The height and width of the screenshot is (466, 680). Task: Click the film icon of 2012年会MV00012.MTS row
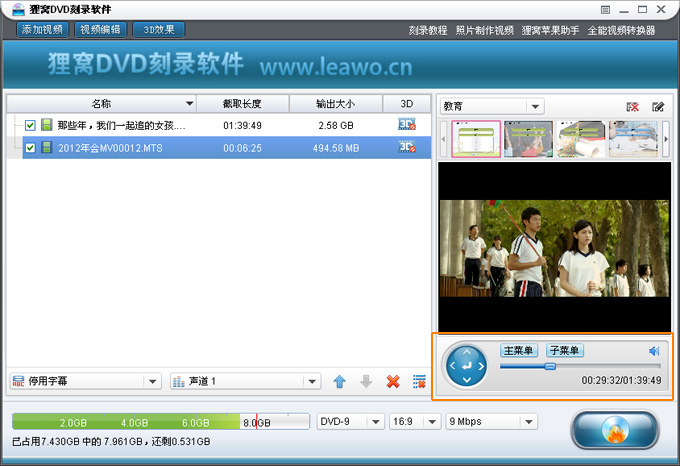[46, 147]
